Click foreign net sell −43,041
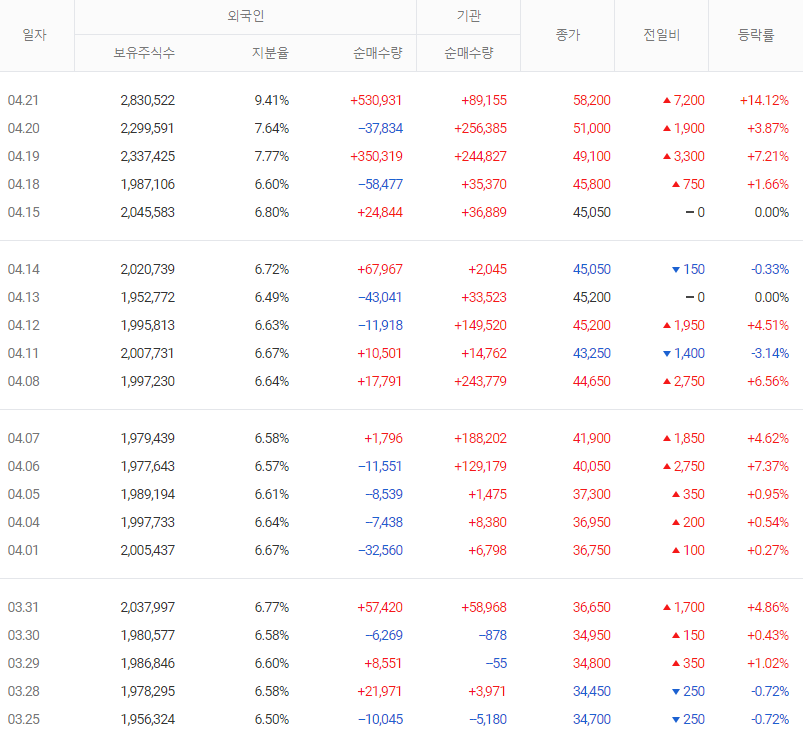The width and height of the screenshot is (805, 736). pyautogui.click(x=380, y=297)
